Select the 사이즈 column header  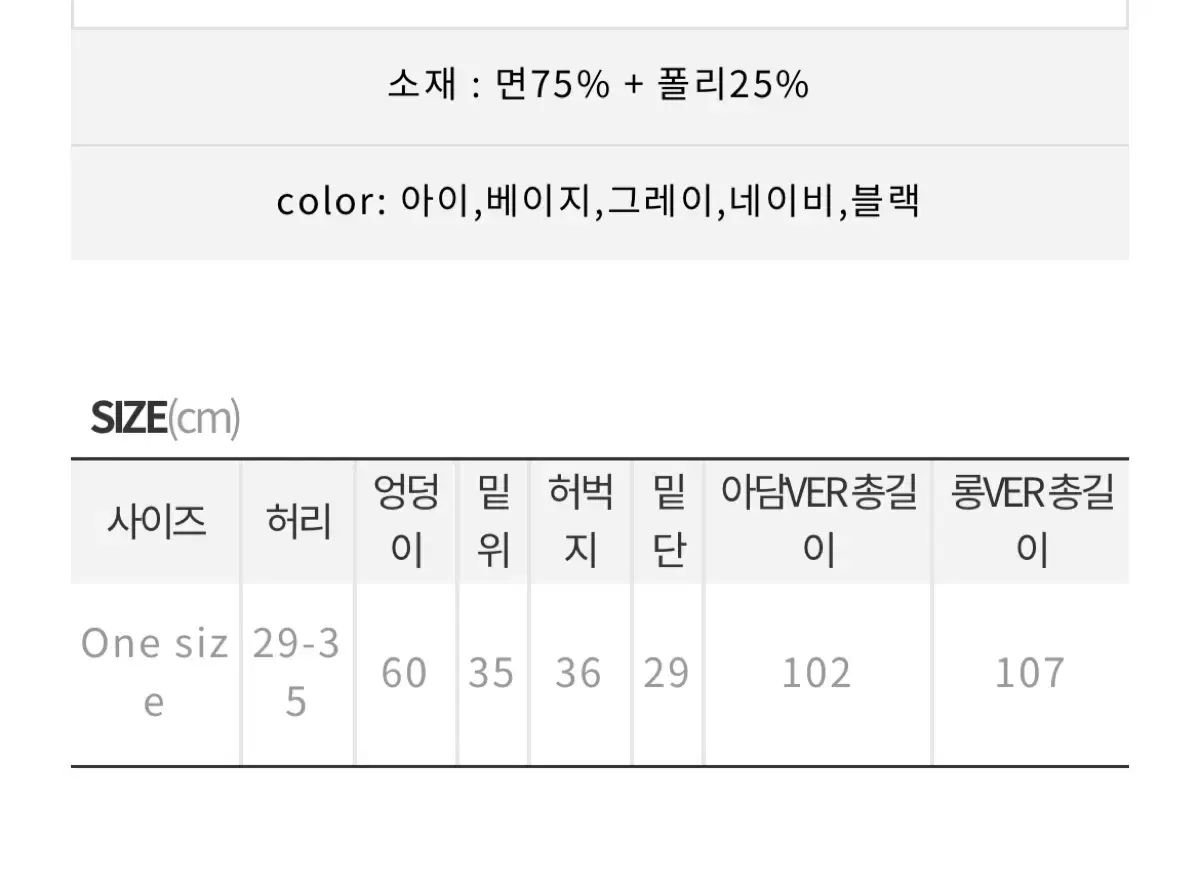click(x=156, y=521)
